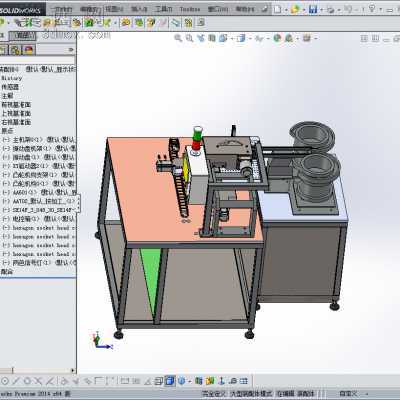Select the 主机架<1> component
Screen dimensions: 400x400
[39, 140]
